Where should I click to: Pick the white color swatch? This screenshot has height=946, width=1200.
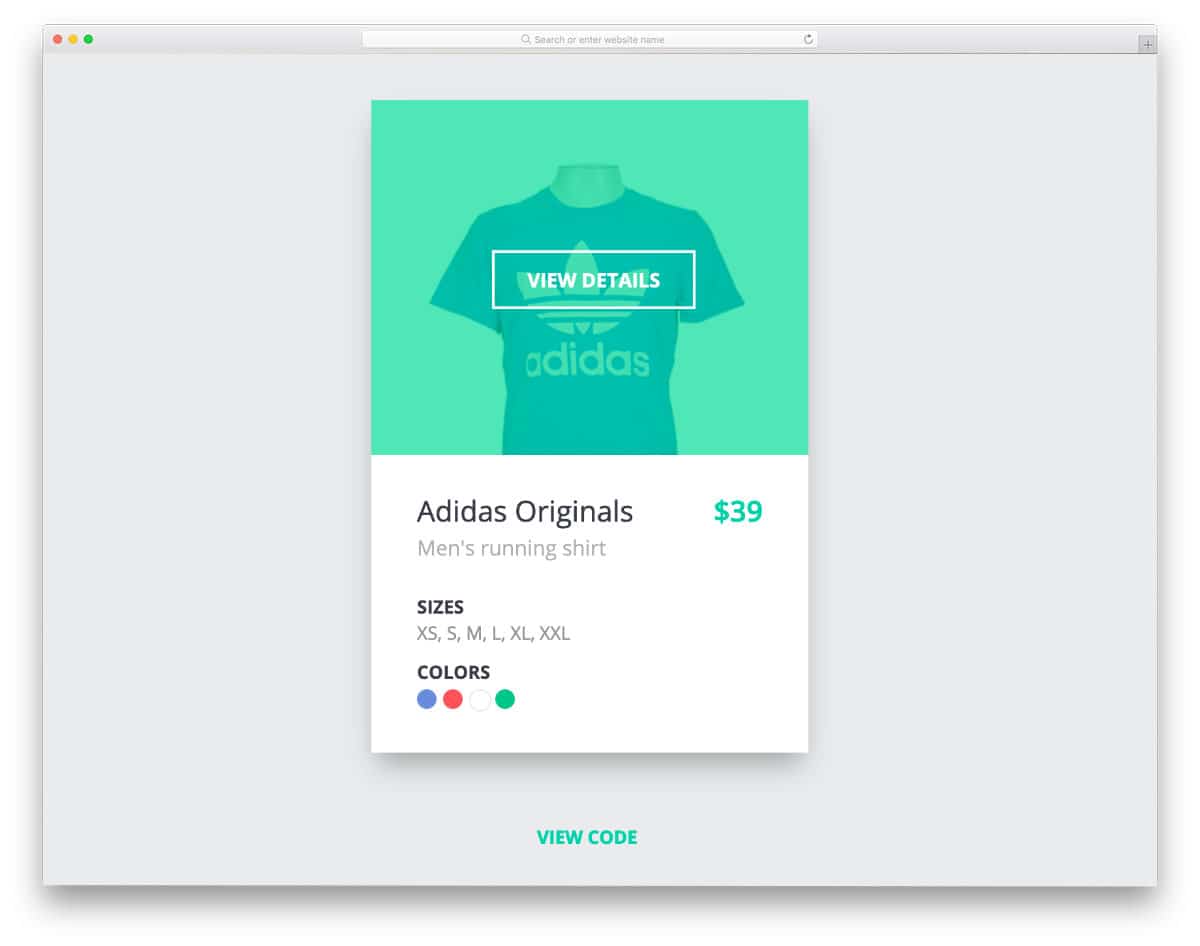[x=480, y=699]
